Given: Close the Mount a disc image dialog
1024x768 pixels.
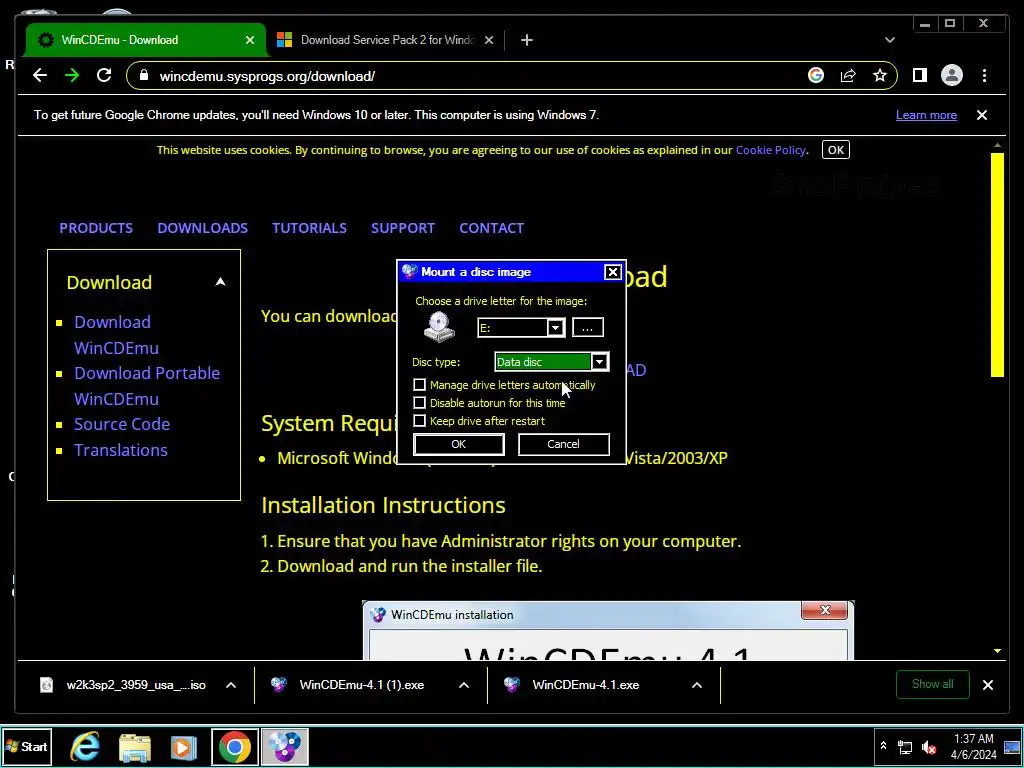Looking at the screenshot, I should pos(613,272).
